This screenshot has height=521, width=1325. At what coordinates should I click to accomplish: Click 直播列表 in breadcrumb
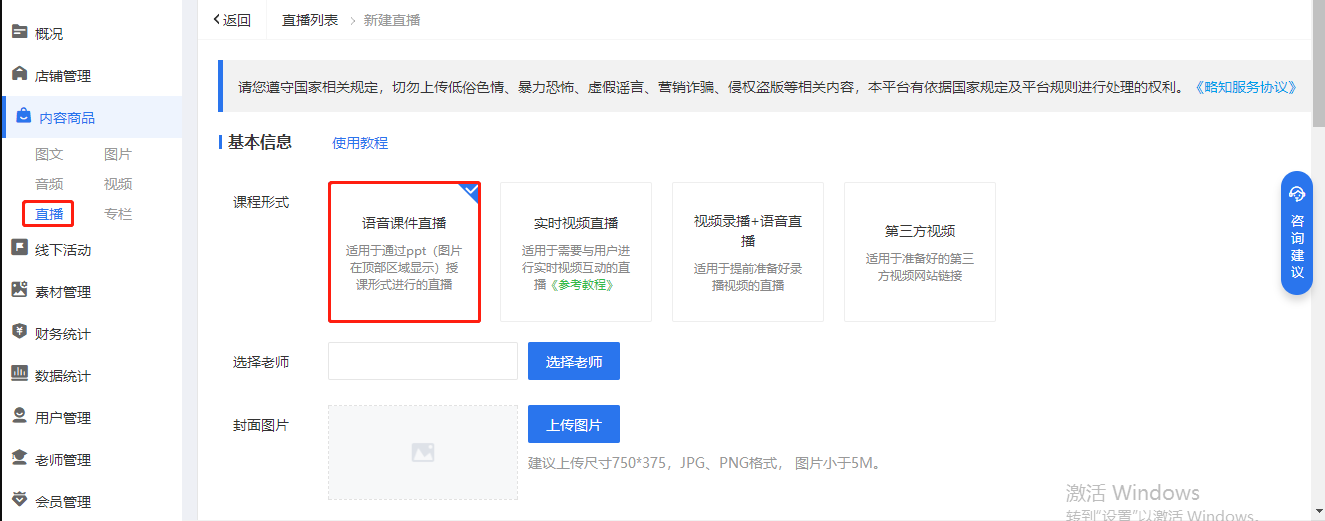click(x=310, y=20)
